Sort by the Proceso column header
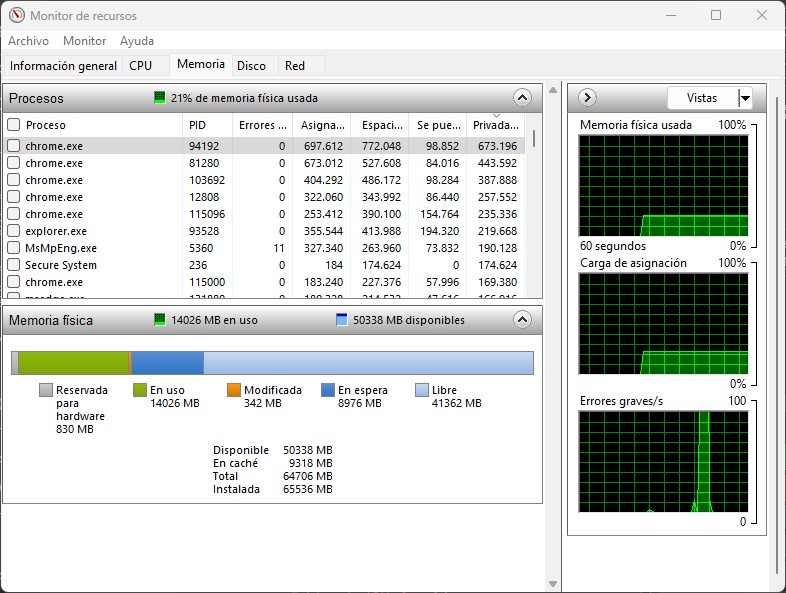Viewport: 786px width, 593px height. pos(100,125)
